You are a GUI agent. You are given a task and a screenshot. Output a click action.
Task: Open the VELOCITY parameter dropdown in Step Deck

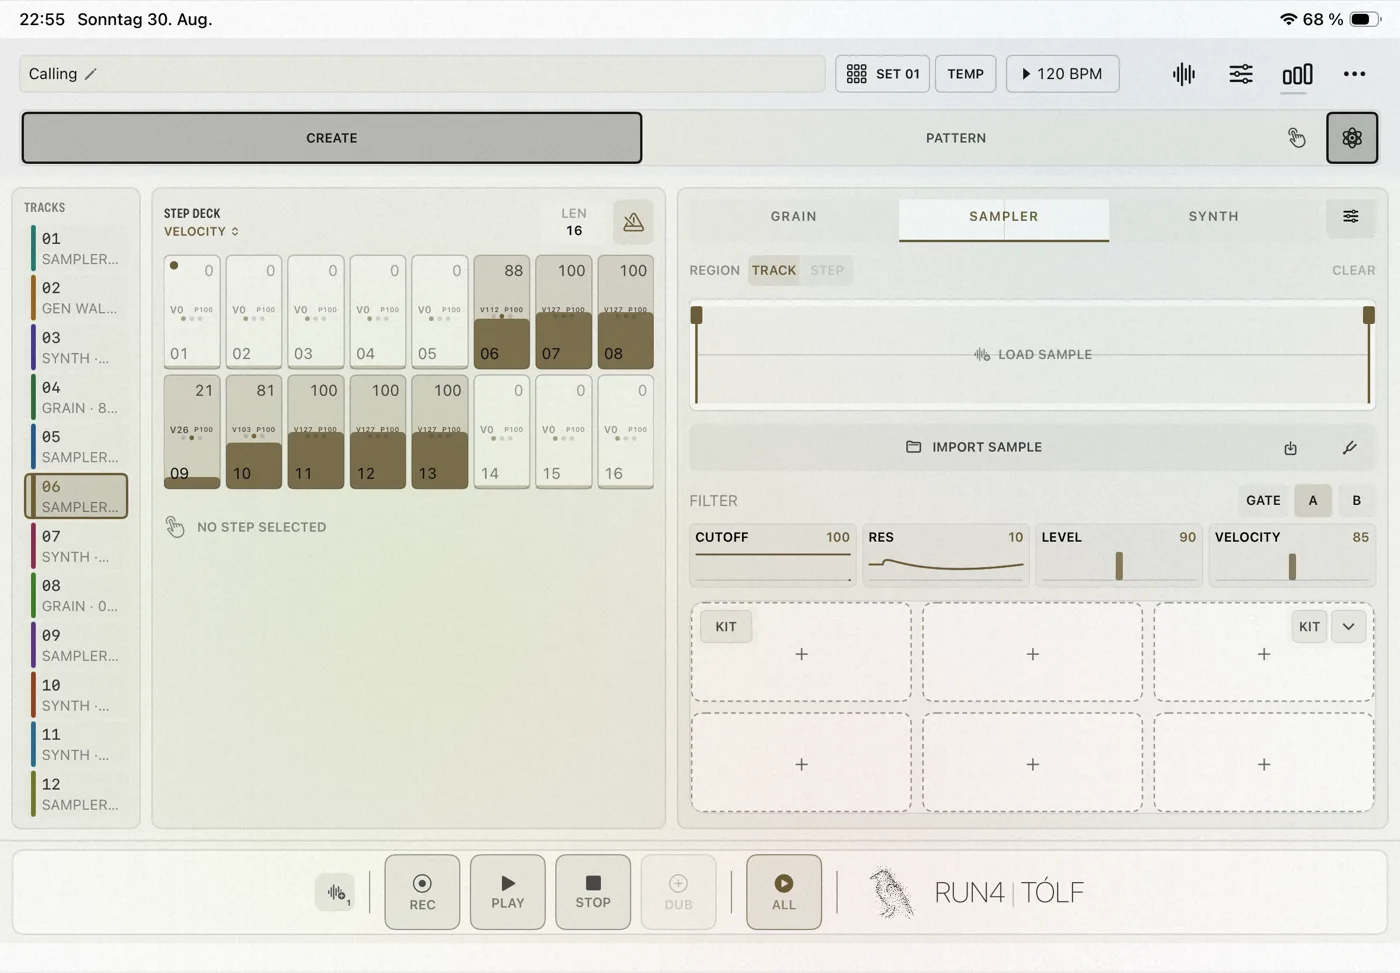tap(201, 232)
